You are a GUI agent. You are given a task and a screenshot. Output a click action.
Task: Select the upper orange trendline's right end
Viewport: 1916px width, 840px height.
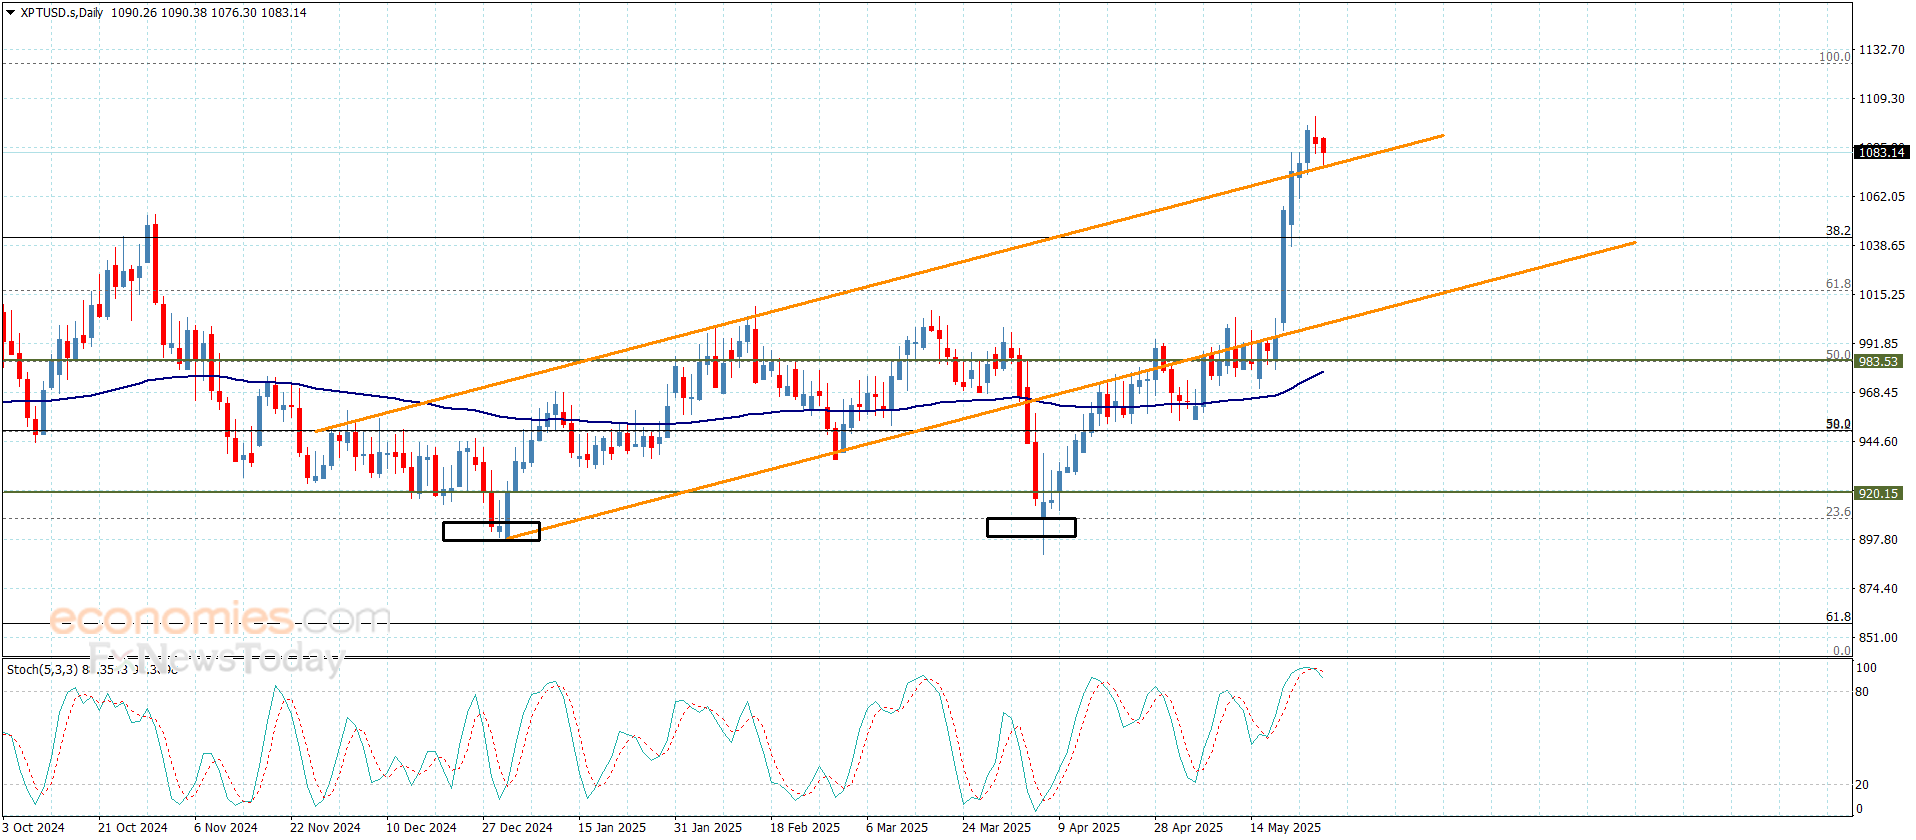point(1442,135)
